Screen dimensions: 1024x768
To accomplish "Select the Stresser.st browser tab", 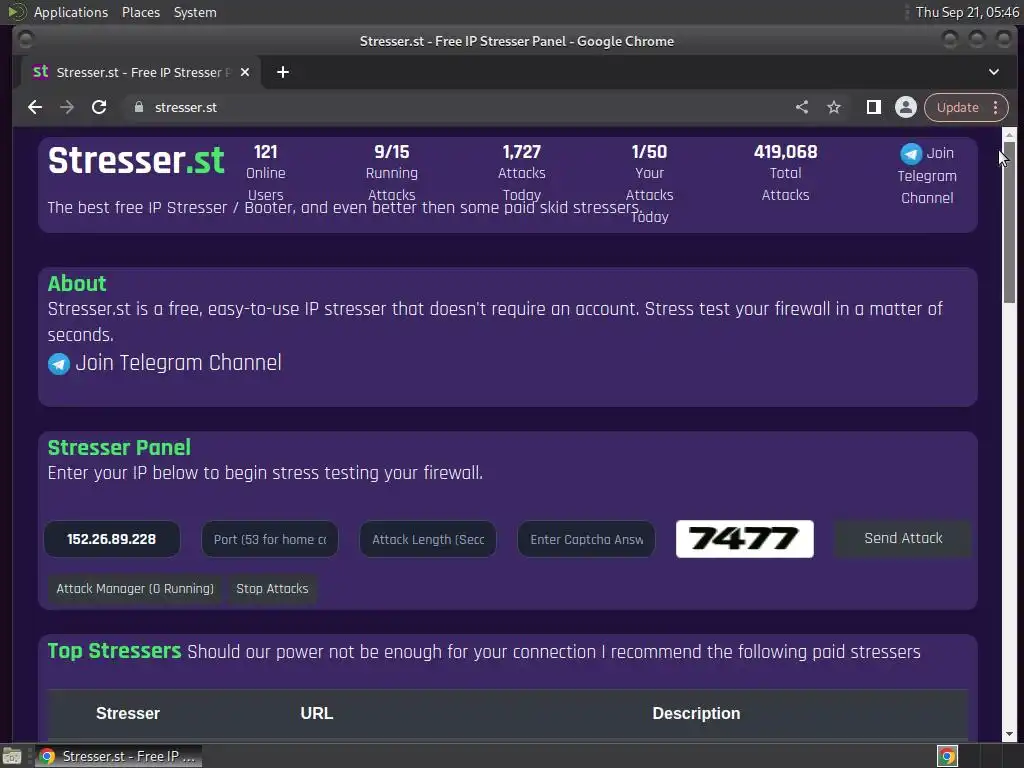I will coord(141,72).
